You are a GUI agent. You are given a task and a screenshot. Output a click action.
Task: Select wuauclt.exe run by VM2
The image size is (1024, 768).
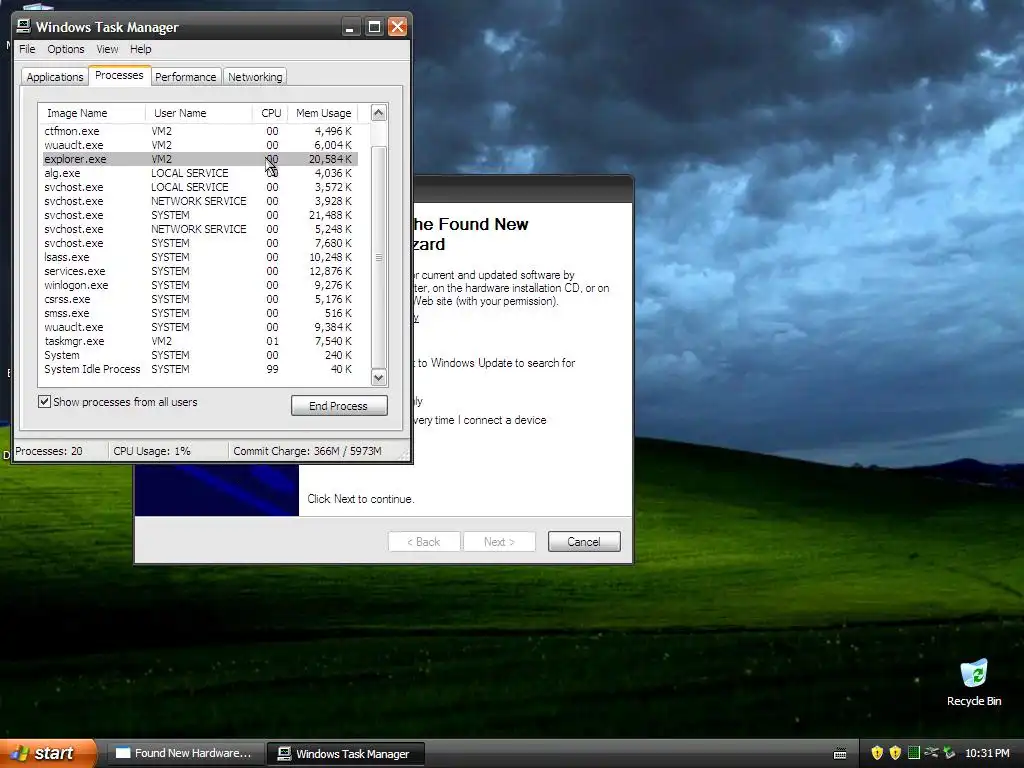199,145
